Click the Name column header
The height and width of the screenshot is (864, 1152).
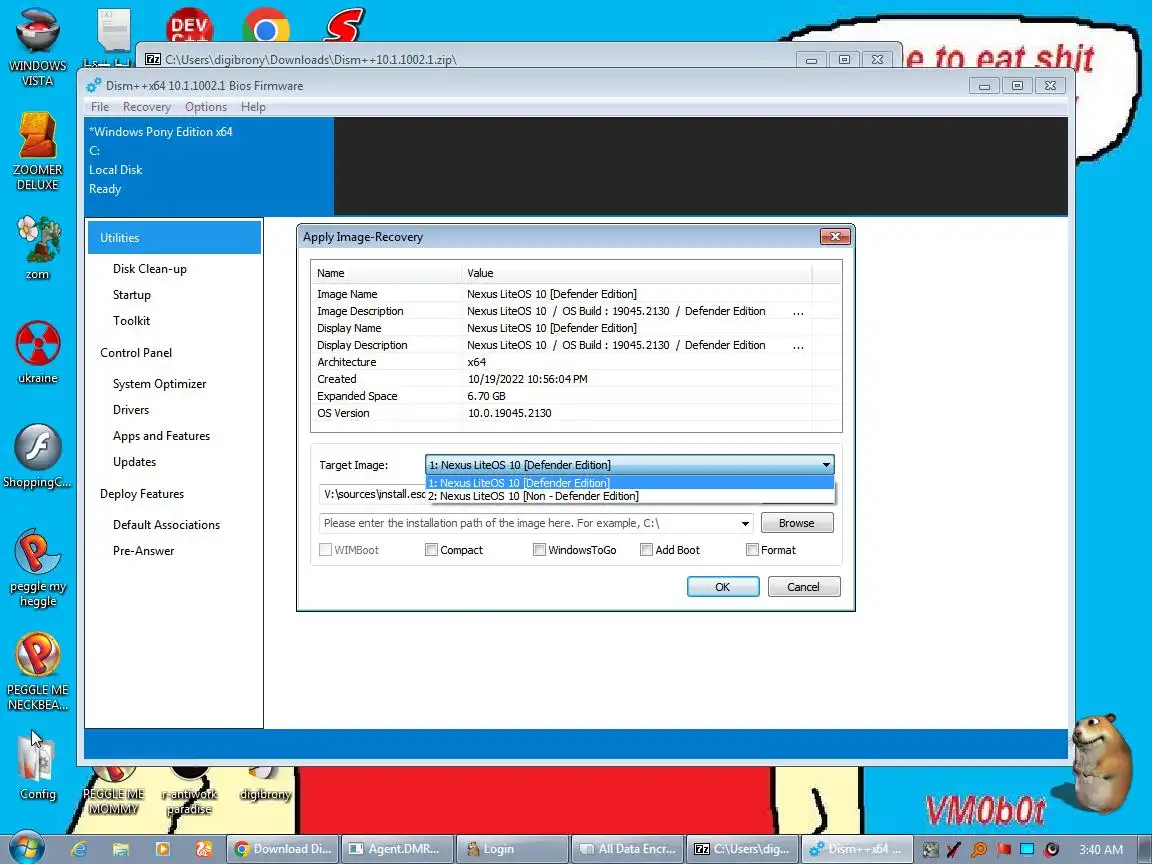tap(386, 273)
